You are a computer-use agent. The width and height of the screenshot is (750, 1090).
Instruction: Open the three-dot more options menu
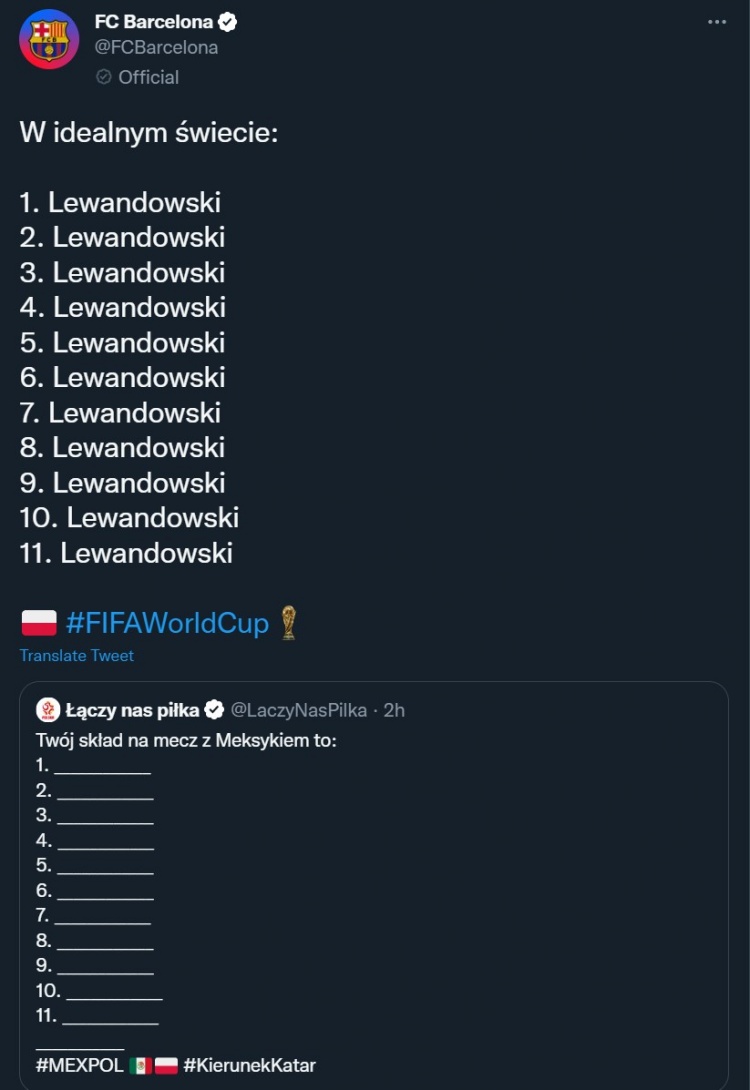point(717,22)
